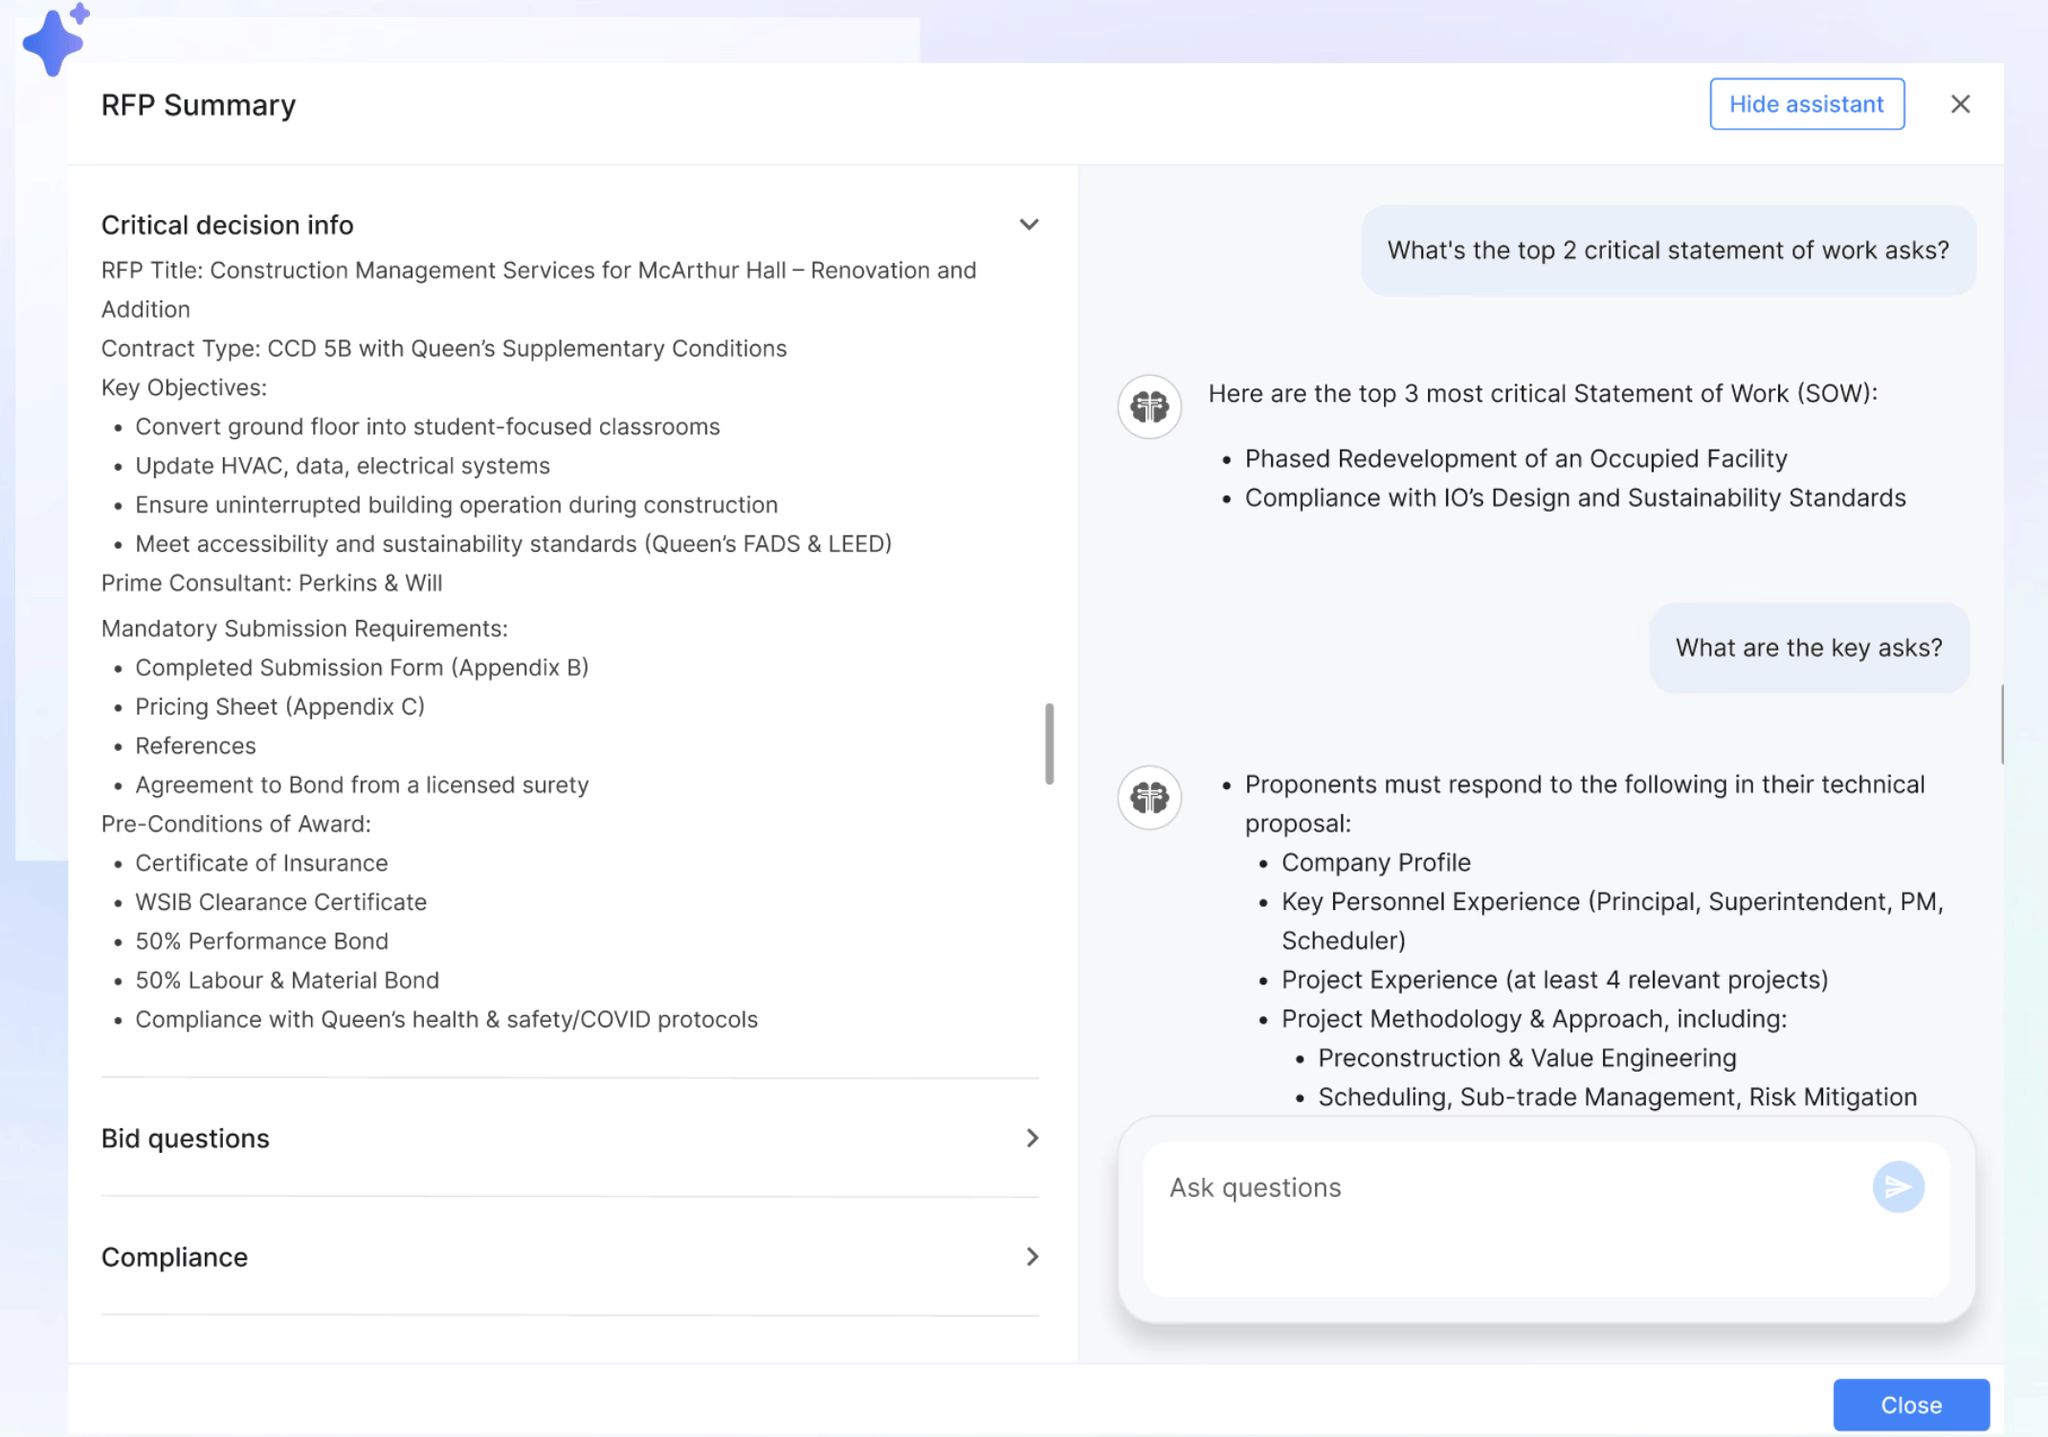The height and width of the screenshot is (1437, 2048).
Task: Click the Close button
Action: tap(1909, 1404)
